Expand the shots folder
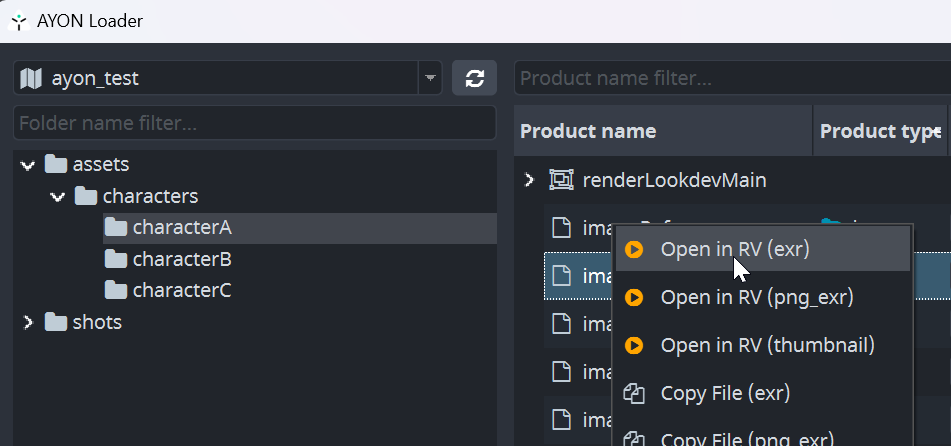The height and width of the screenshot is (446, 951). tap(27, 322)
